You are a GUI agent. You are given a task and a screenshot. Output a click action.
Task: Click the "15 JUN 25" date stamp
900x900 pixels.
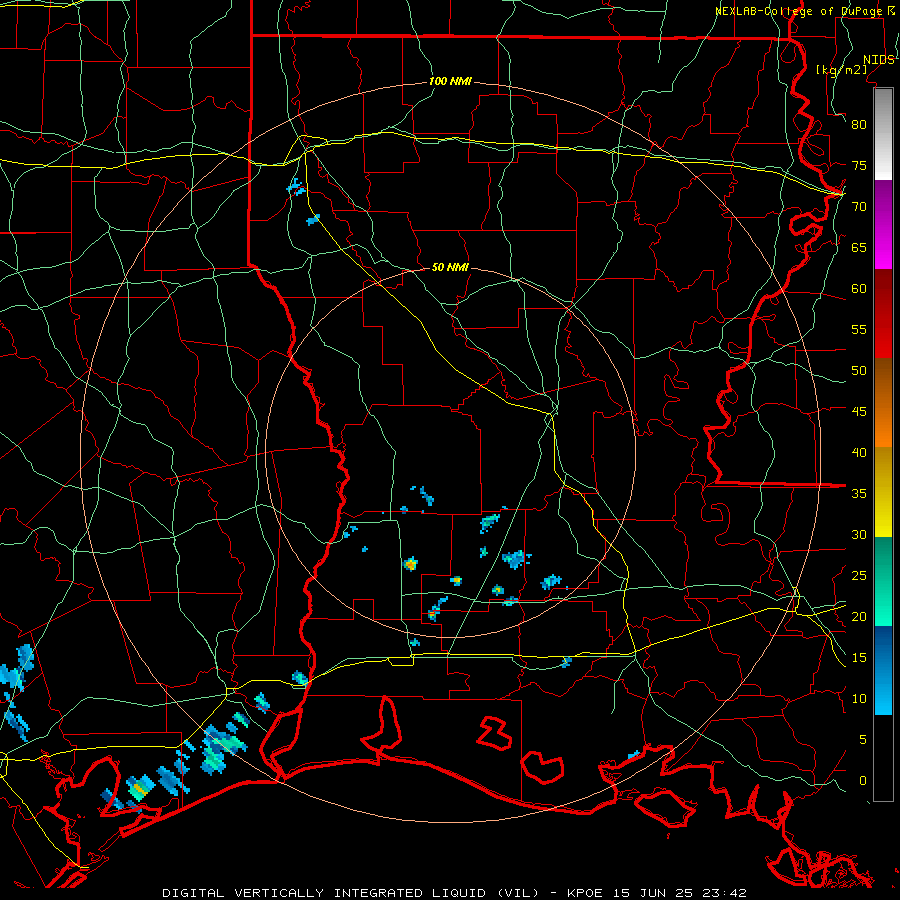click(x=654, y=893)
